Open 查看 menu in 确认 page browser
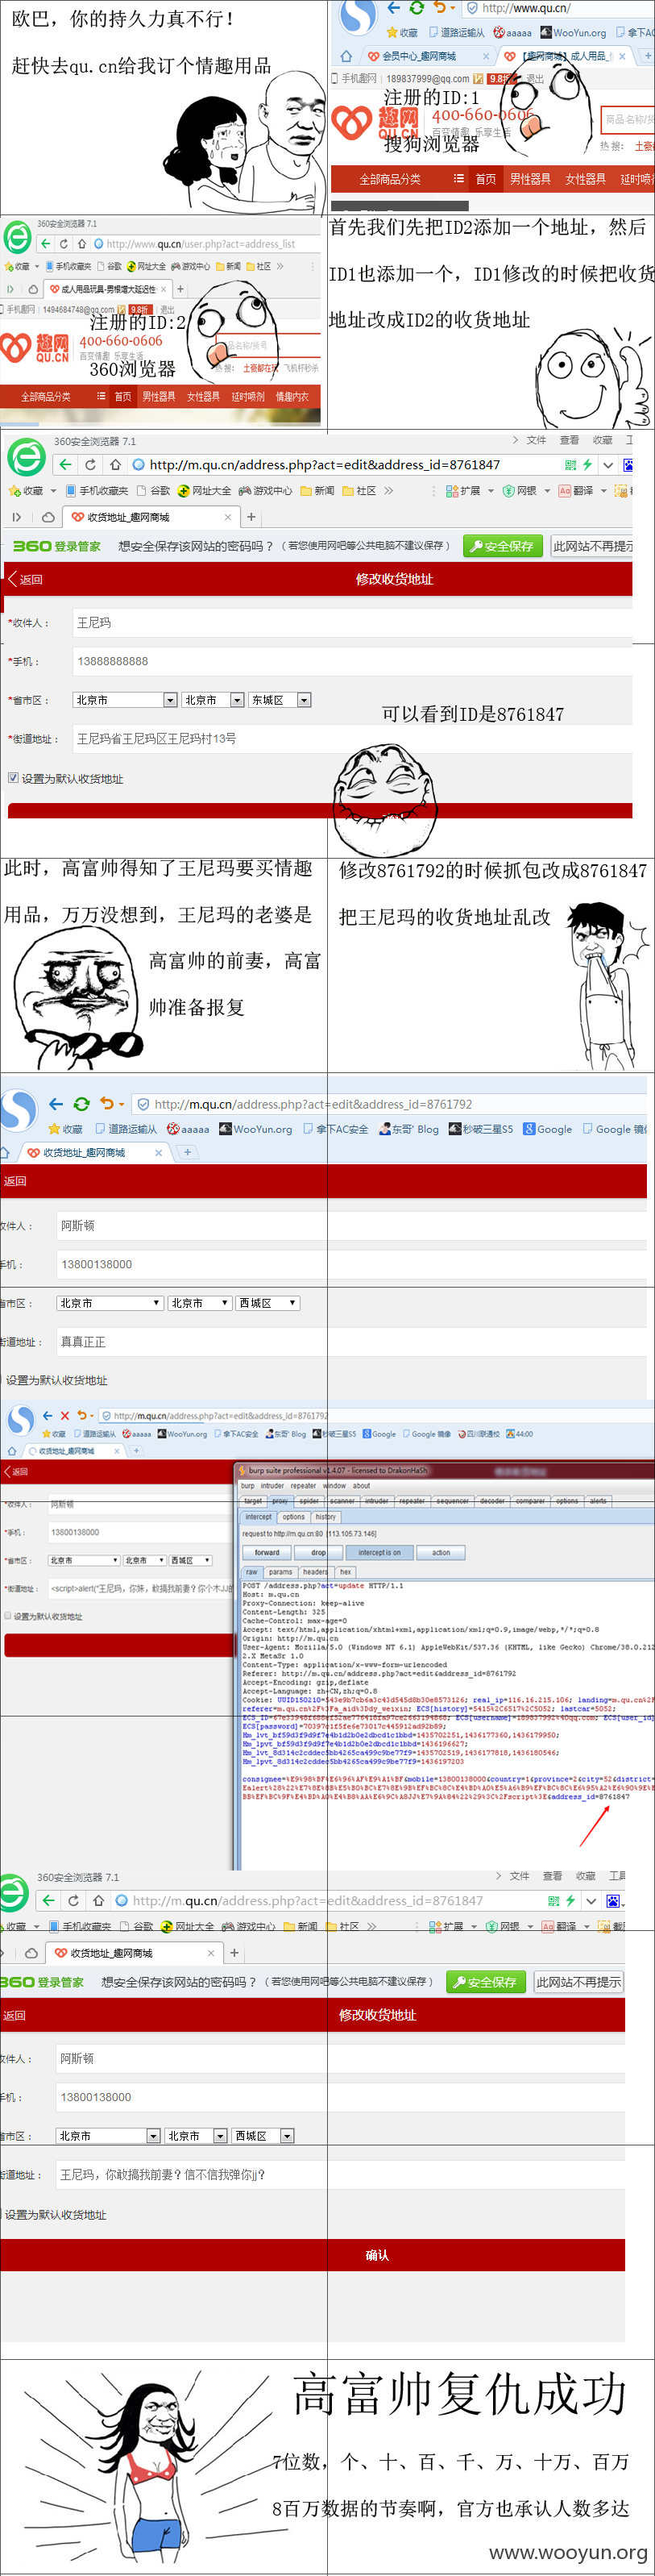The image size is (655, 2576). point(553,1876)
